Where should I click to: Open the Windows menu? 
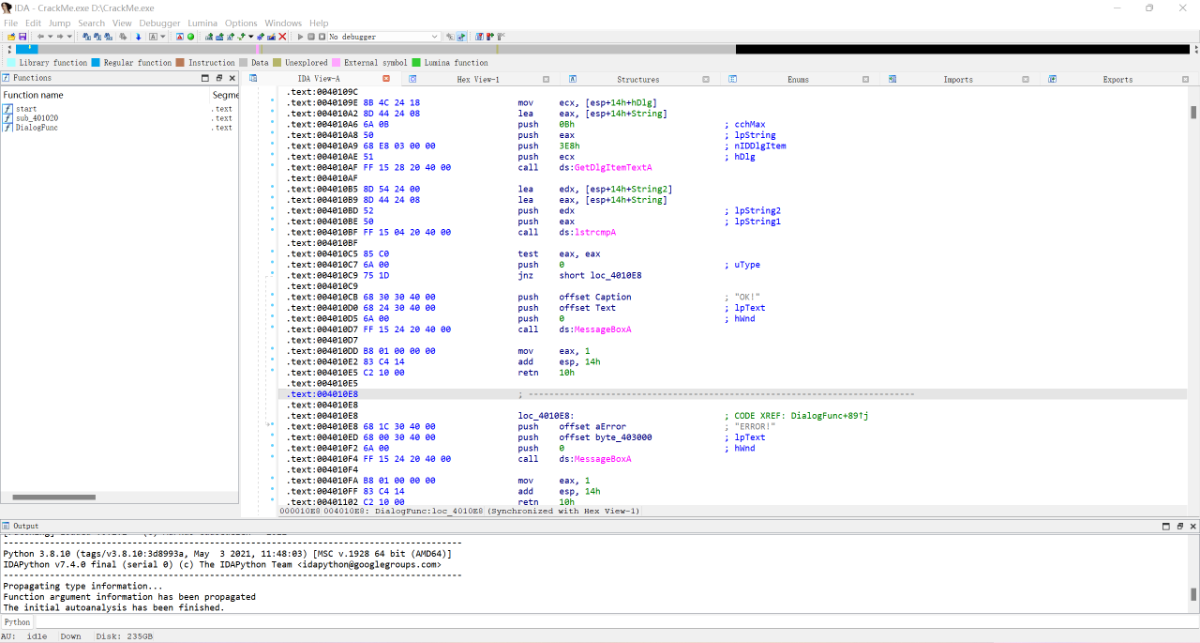tap(283, 23)
